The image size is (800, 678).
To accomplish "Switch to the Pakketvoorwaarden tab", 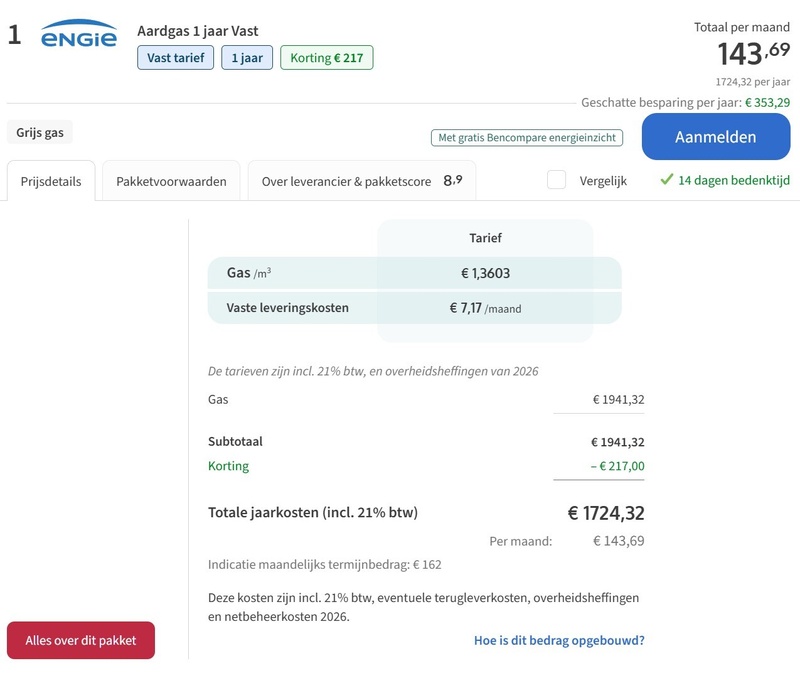I will (171, 181).
